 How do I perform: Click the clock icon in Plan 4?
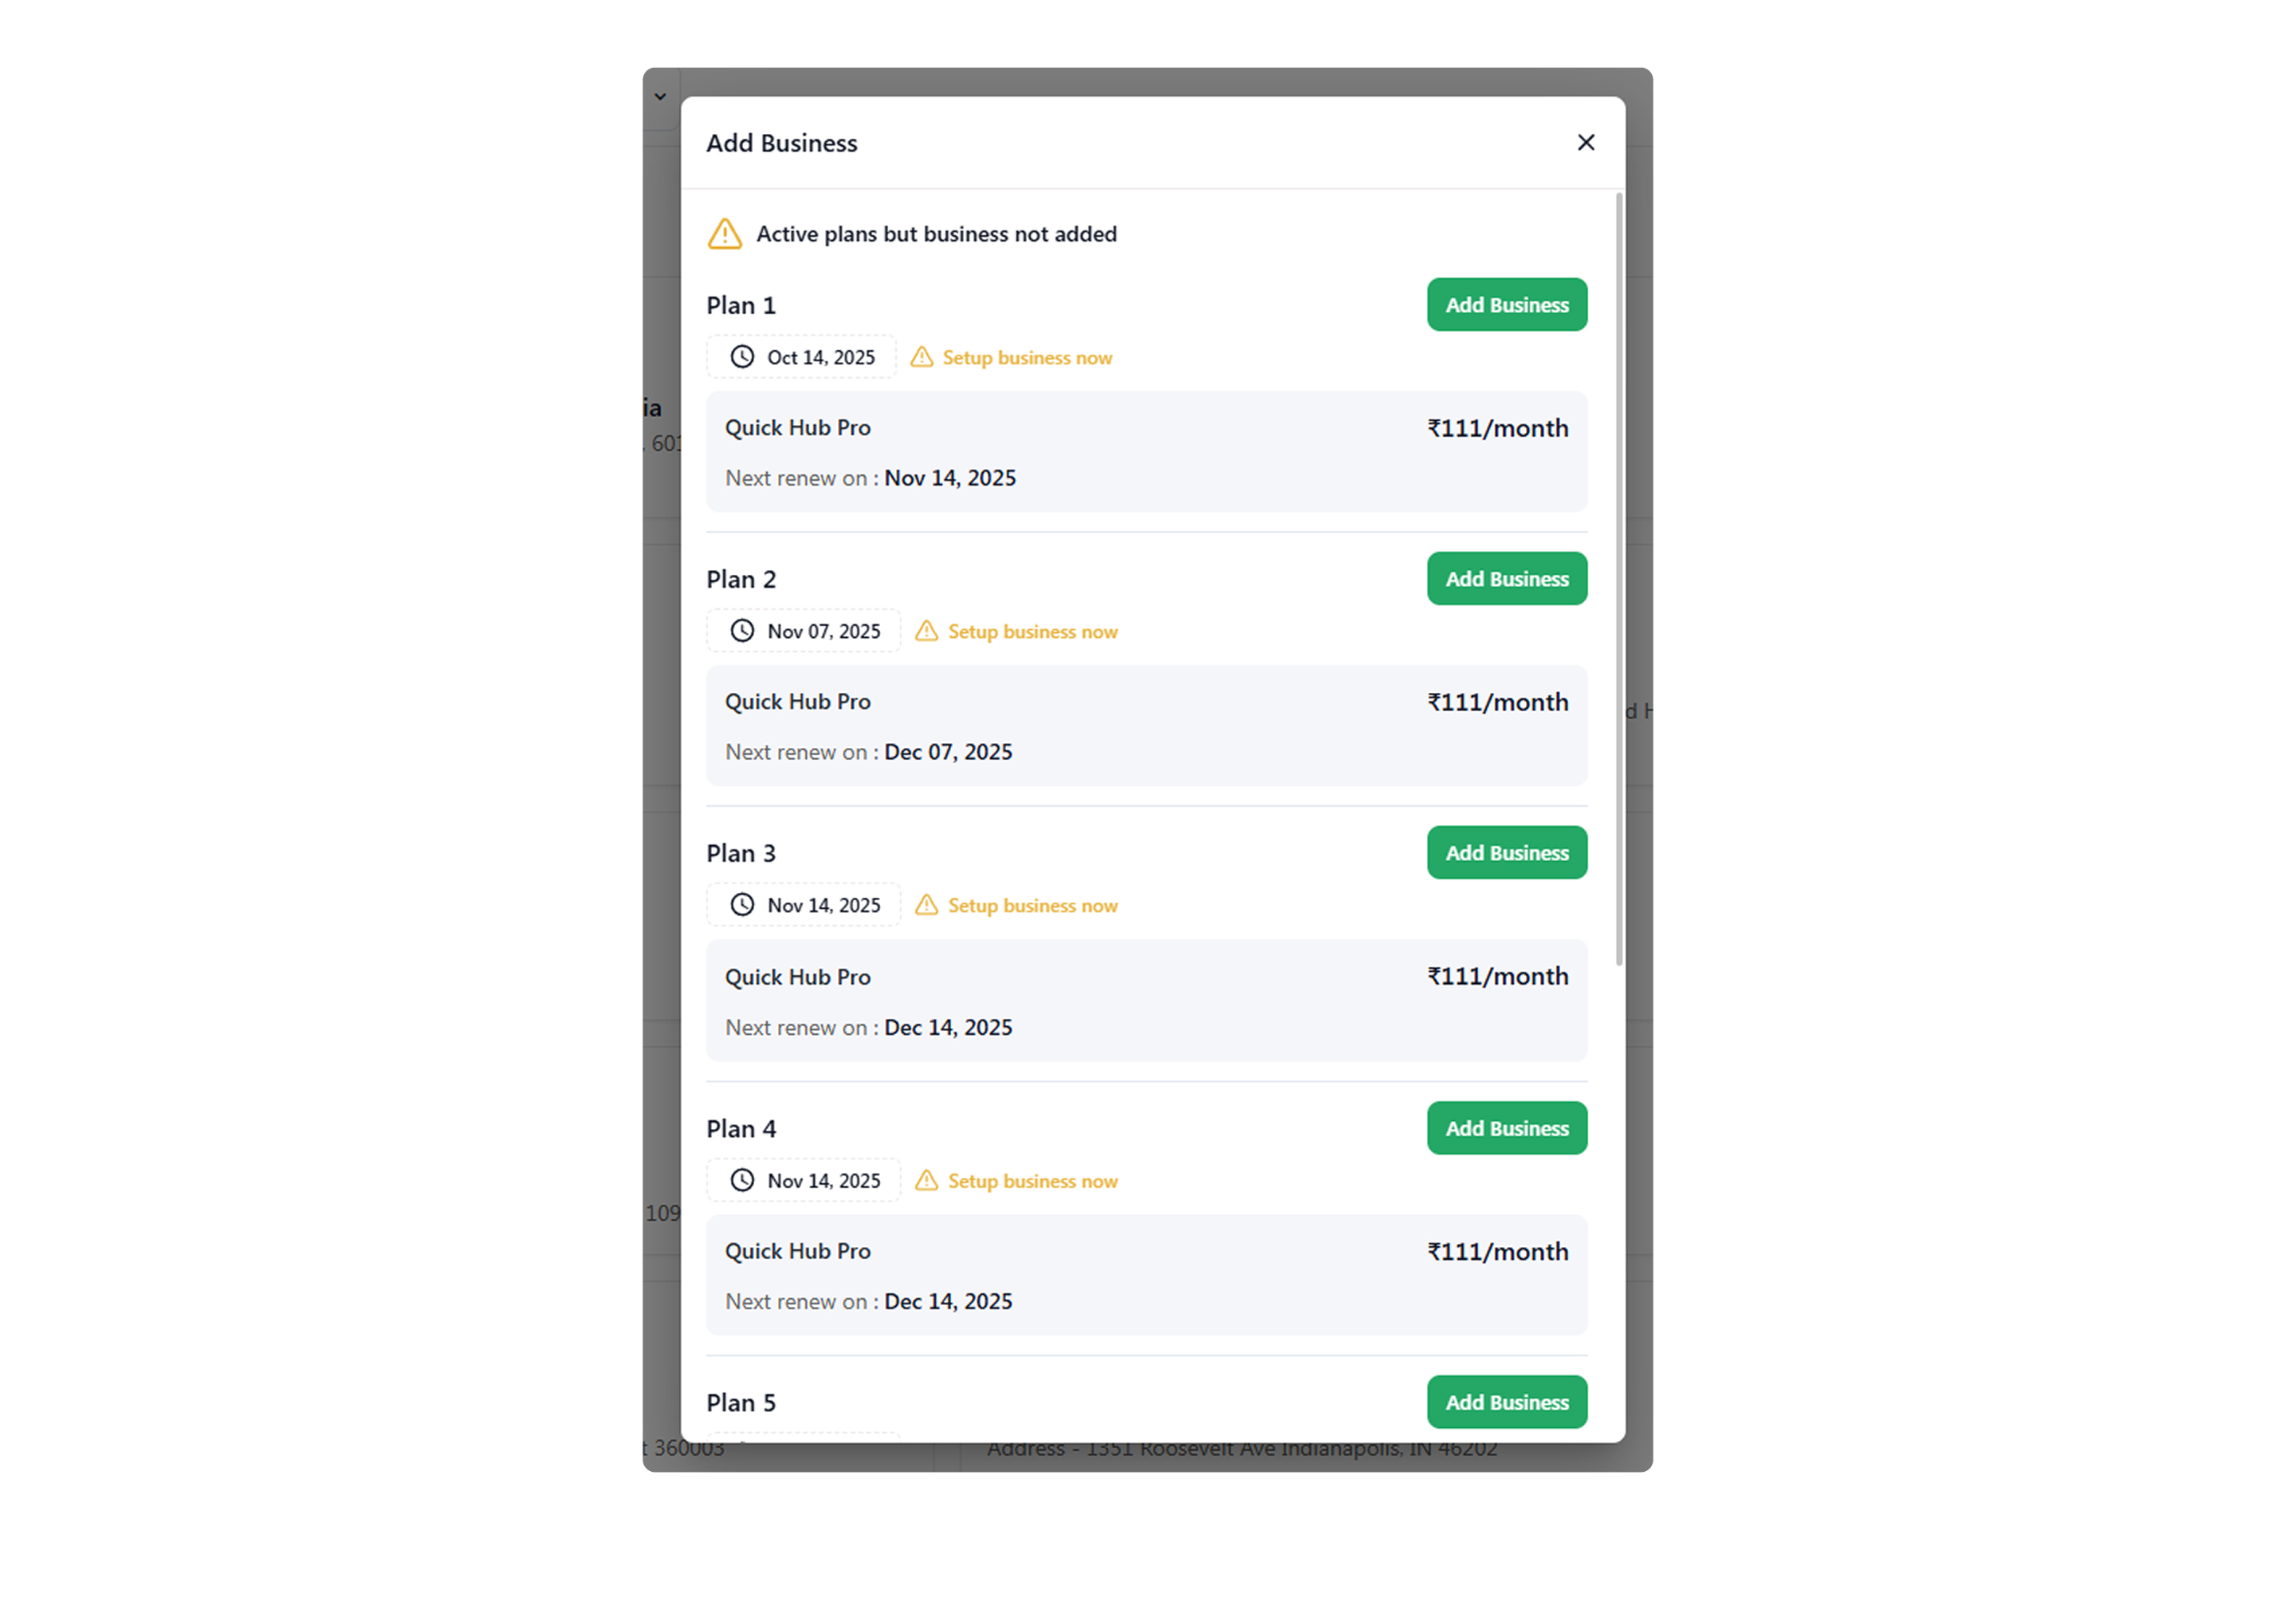pyautogui.click(x=742, y=1180)
